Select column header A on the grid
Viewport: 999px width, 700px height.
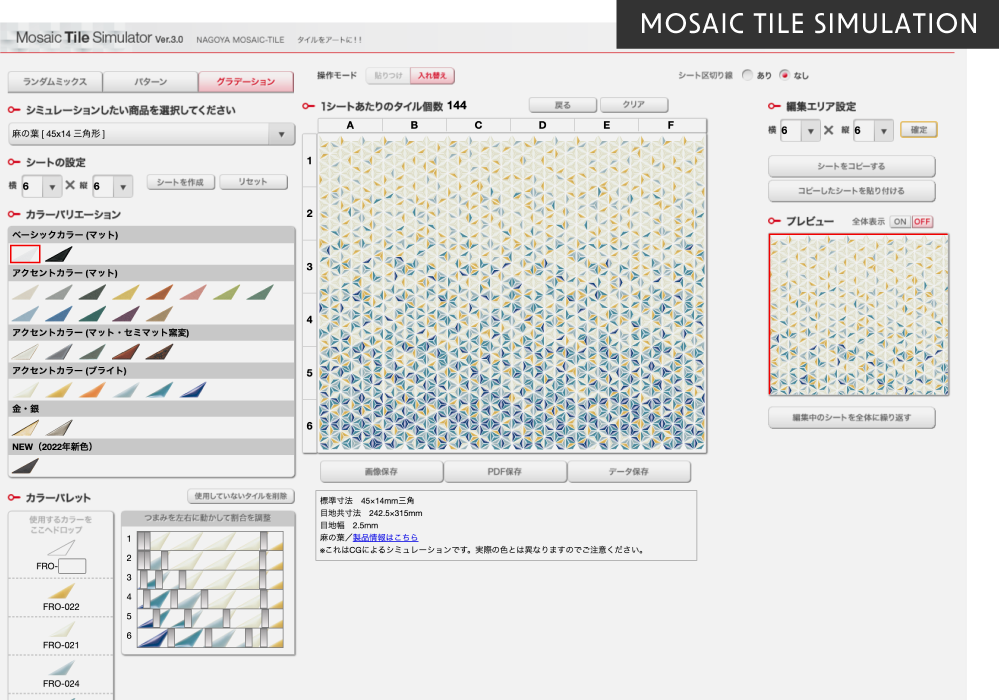[x=350, y=125]
